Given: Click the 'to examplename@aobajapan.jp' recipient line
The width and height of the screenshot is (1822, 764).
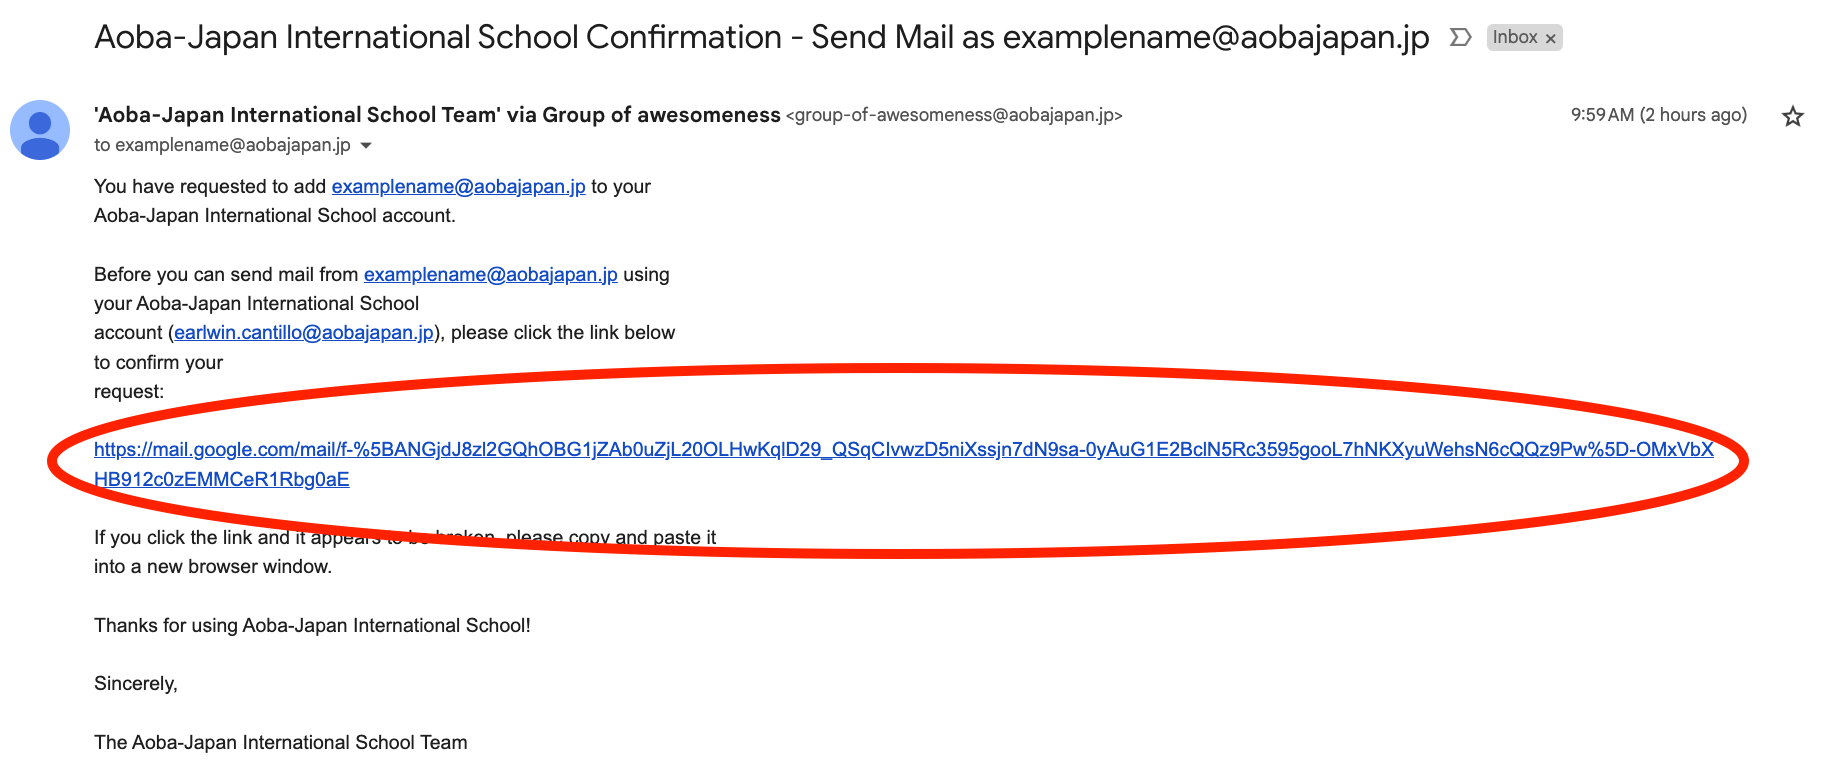Looking at the screenshot, I should (222, 145).
